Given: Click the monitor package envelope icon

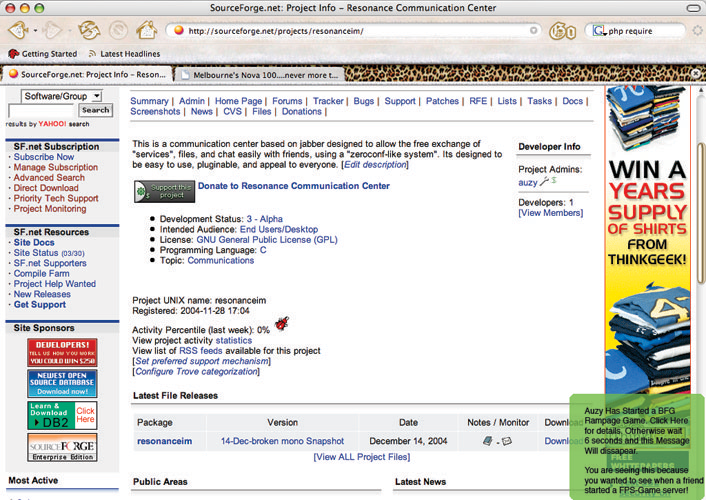Looking at the screenshot, I should pos(506,441).
